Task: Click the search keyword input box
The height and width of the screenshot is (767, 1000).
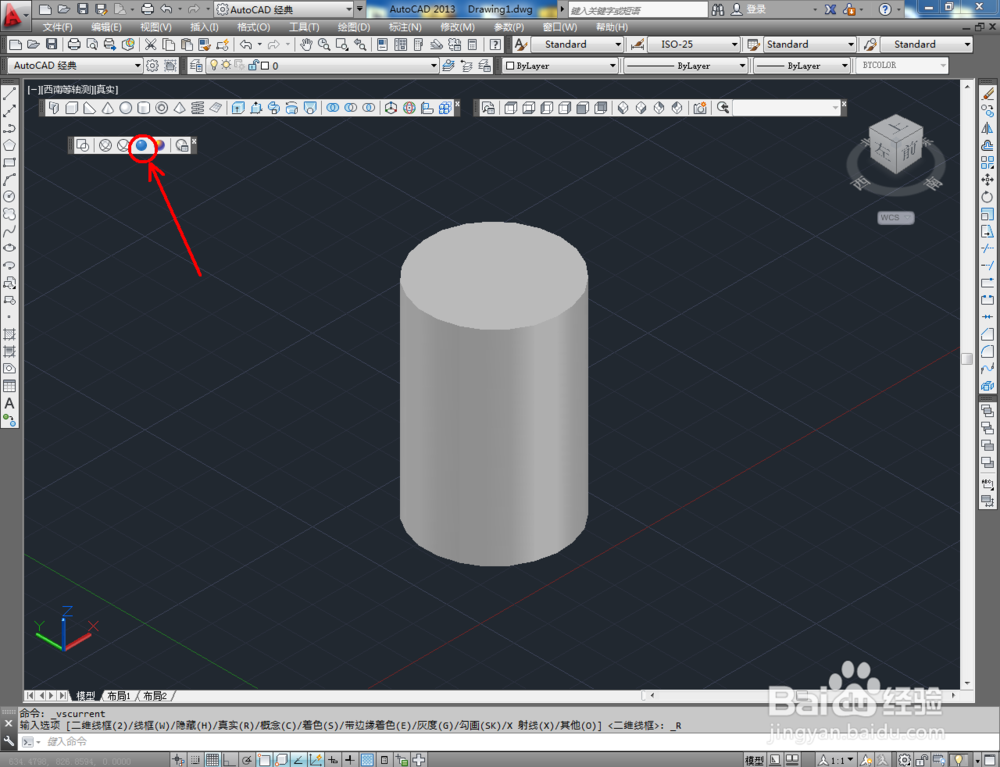Action: (x=638, y=10)
